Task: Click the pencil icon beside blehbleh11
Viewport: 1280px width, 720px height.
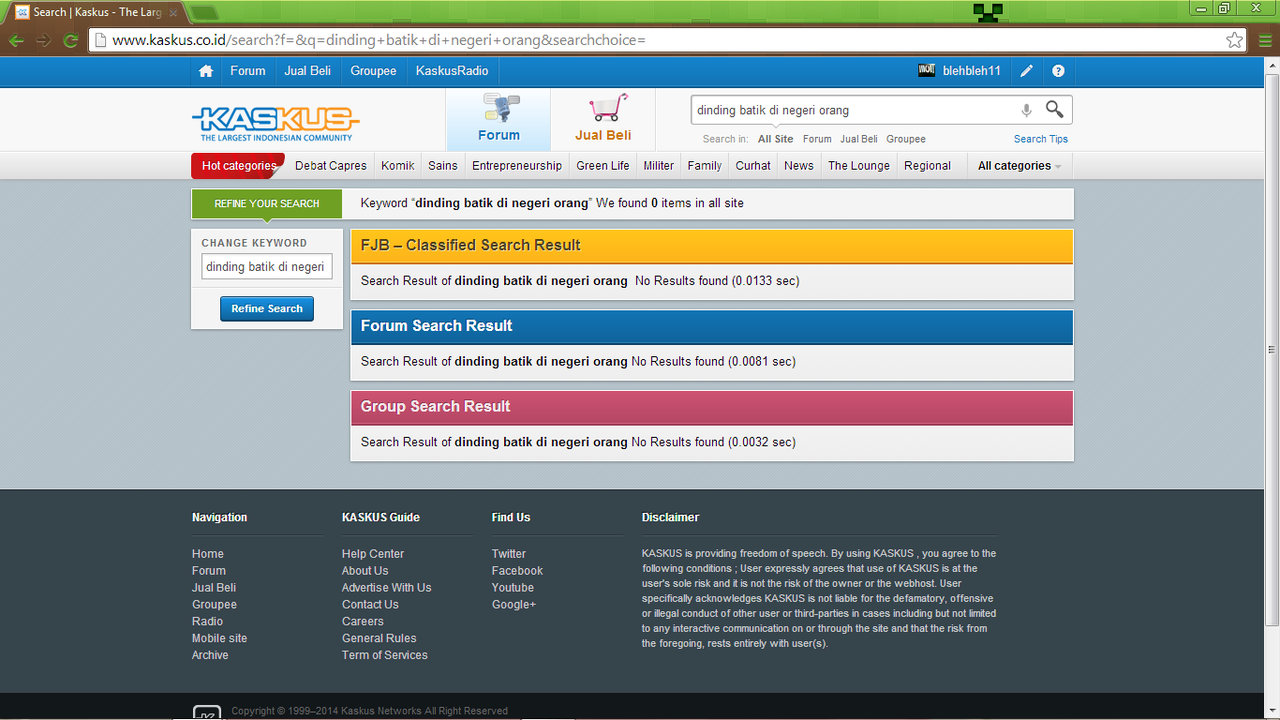Action: pyautogui.click(x=1026, y=71)
